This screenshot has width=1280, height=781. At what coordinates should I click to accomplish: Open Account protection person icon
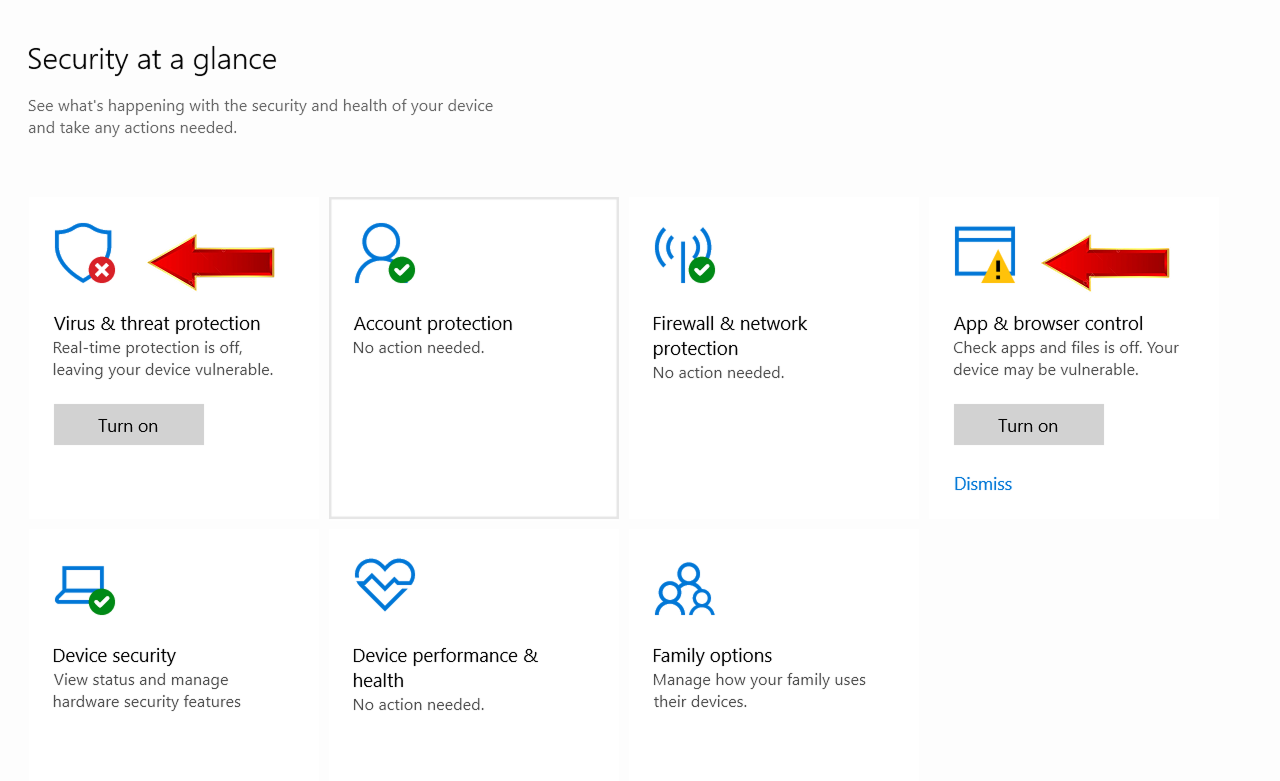(x=385, y=254)
